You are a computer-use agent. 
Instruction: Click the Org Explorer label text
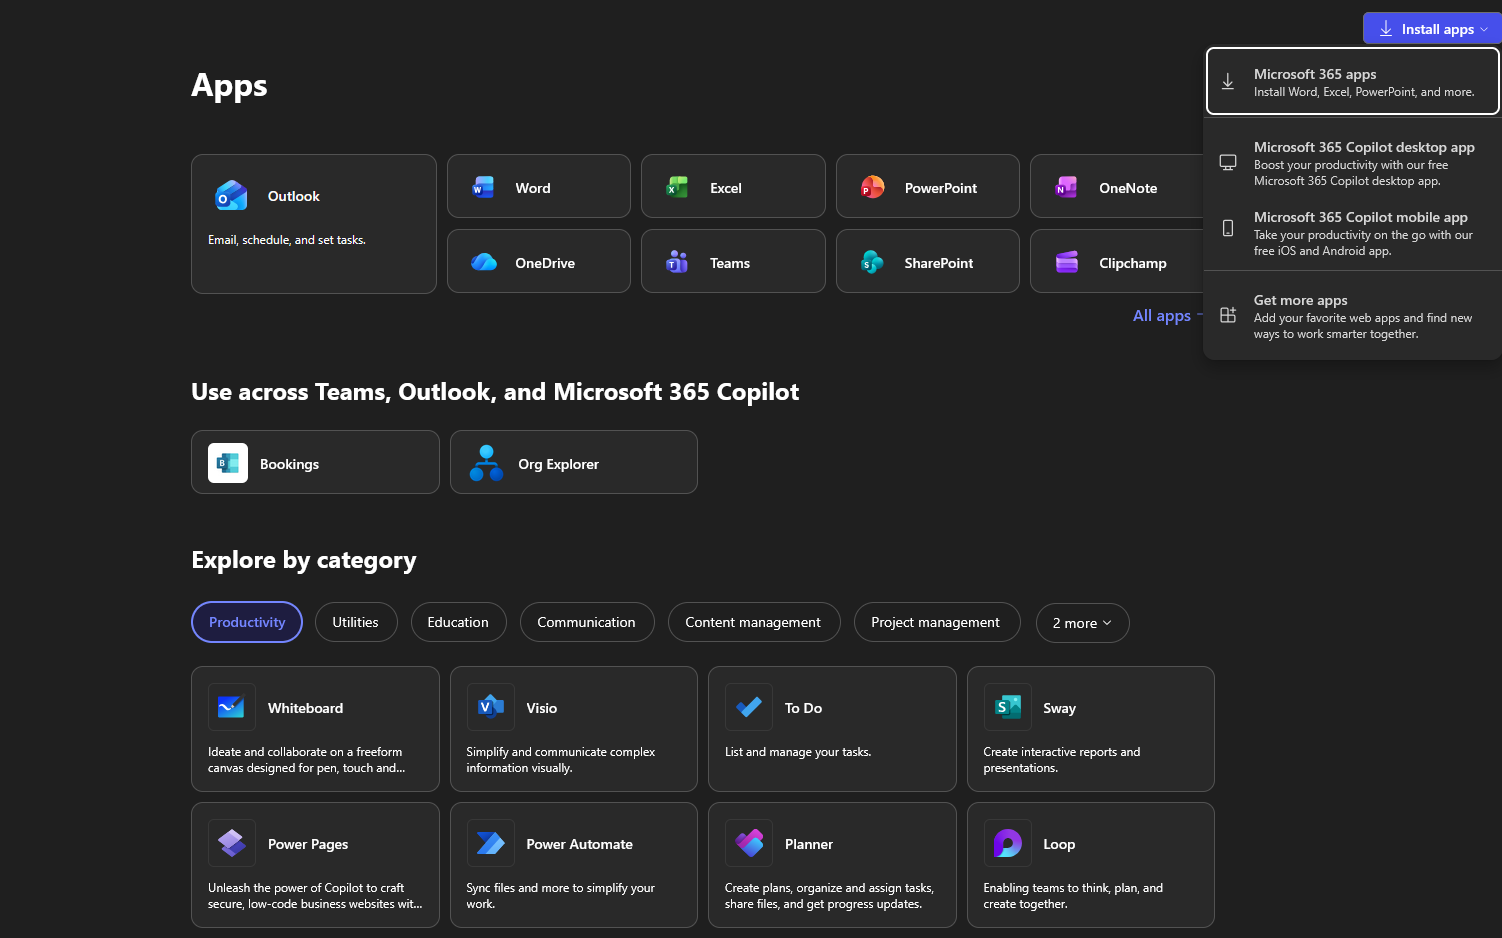[559, 464]
